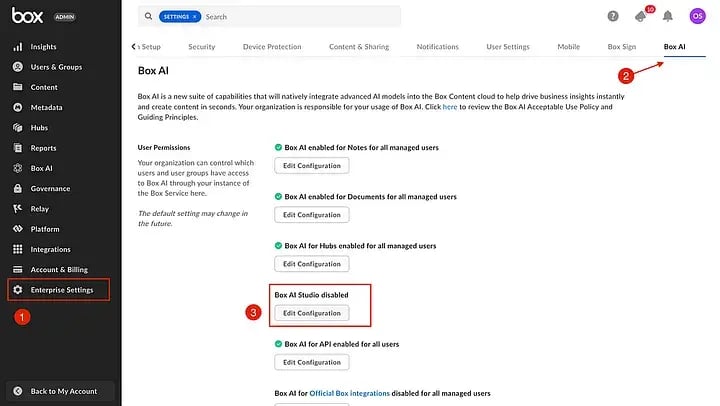
Task: Click the green check for API status
Action: click(278, 344)
